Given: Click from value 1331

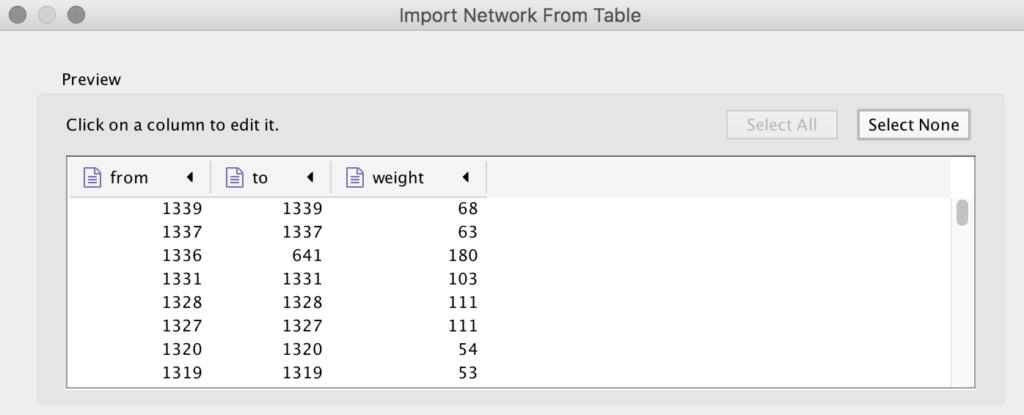Looking at the screenshot, I should [x=182, y=279].
